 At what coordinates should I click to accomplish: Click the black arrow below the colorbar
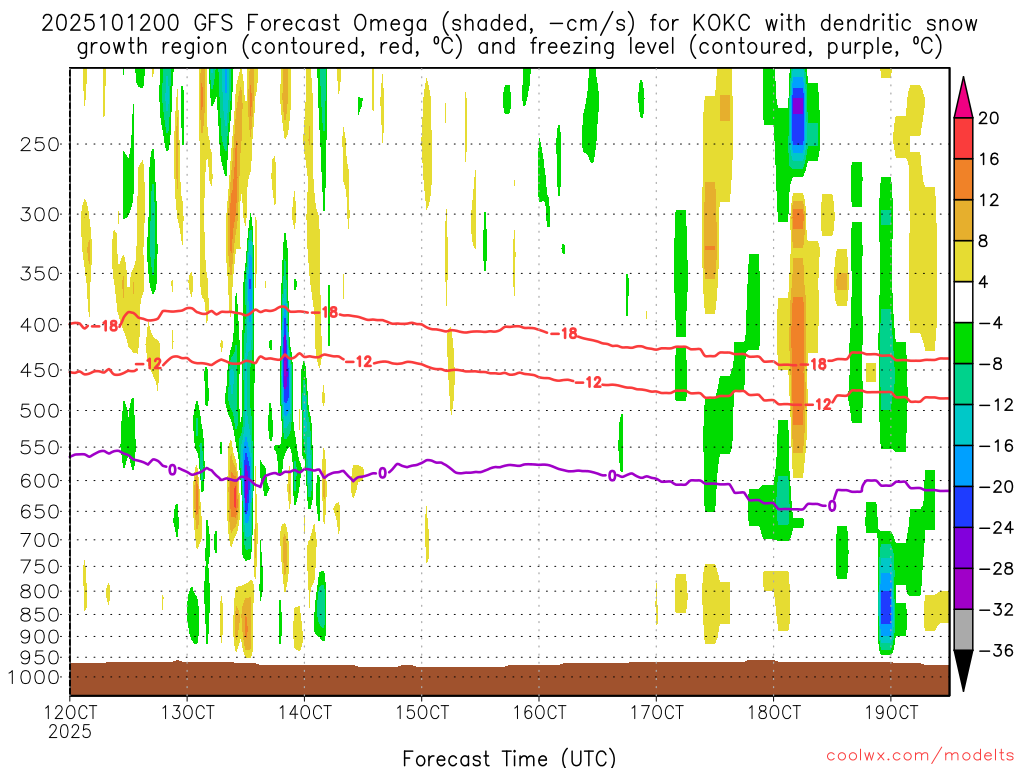tap(965, 671)
